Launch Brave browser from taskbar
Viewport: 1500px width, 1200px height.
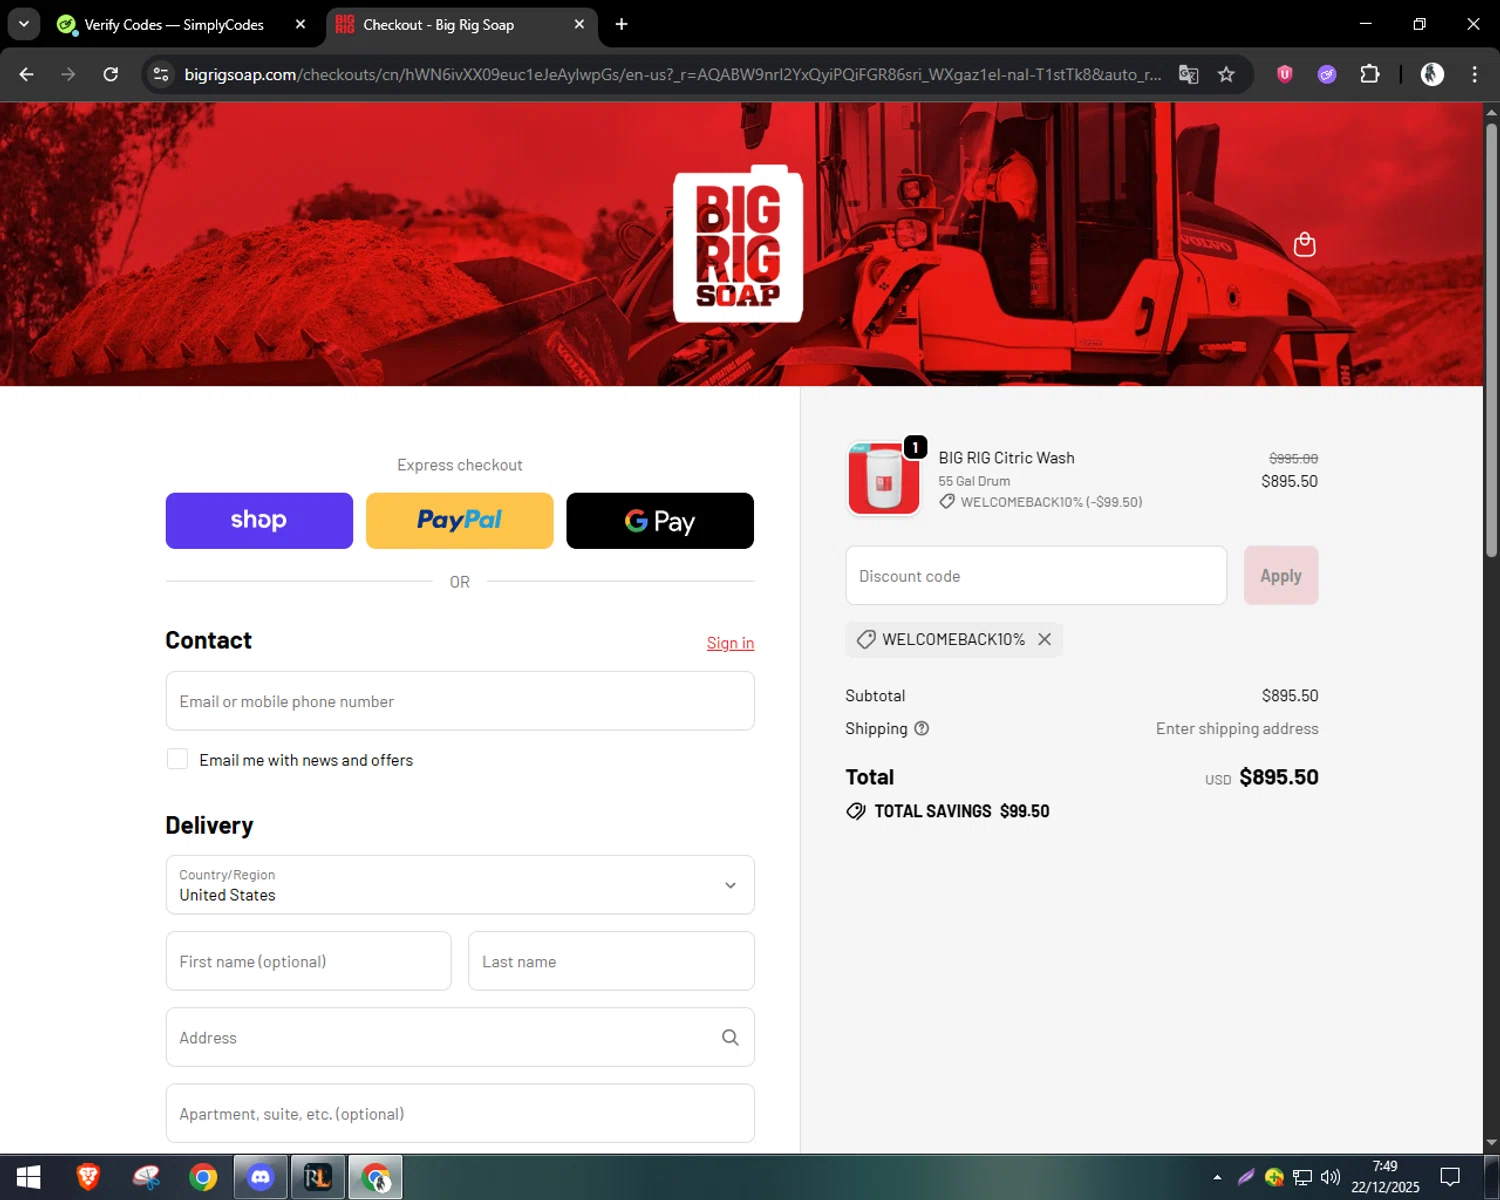click(x=88, y=1177)
